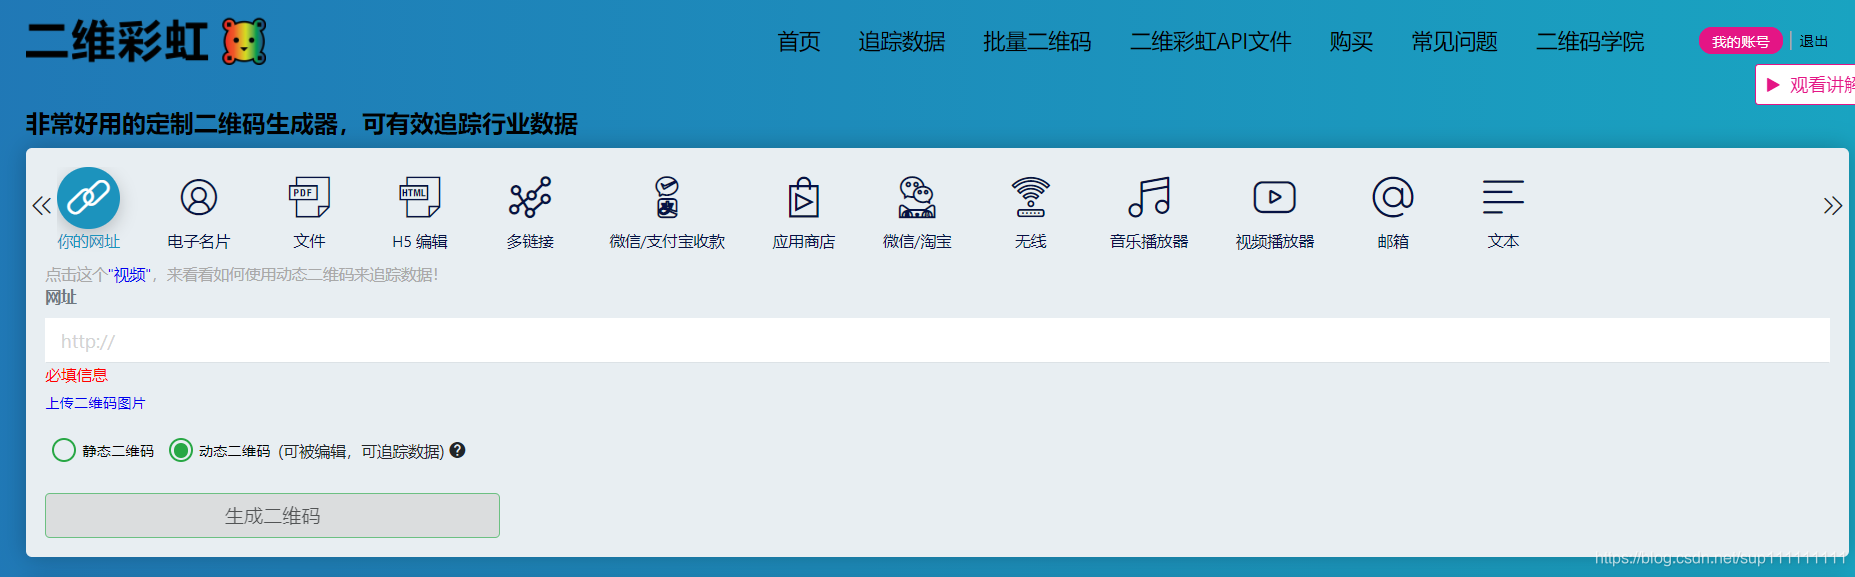Click the 观看讲解 play button

pos(1806,85)
